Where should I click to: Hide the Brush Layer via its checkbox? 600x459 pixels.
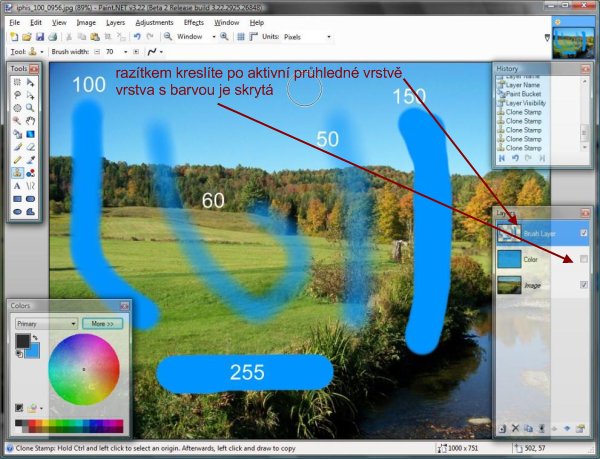point(584,233)
